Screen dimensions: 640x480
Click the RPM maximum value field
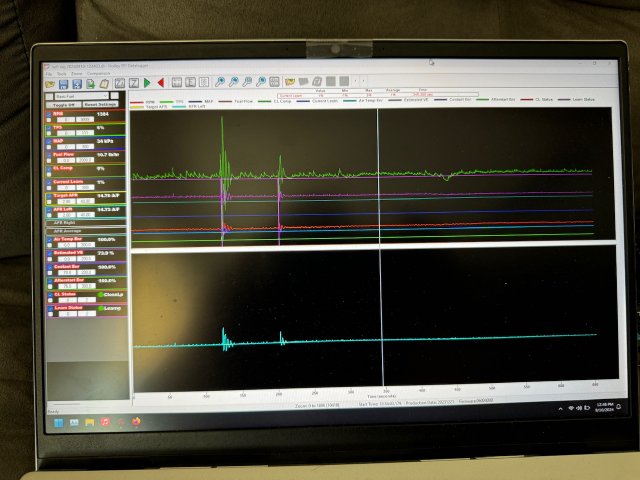(82, 120)
